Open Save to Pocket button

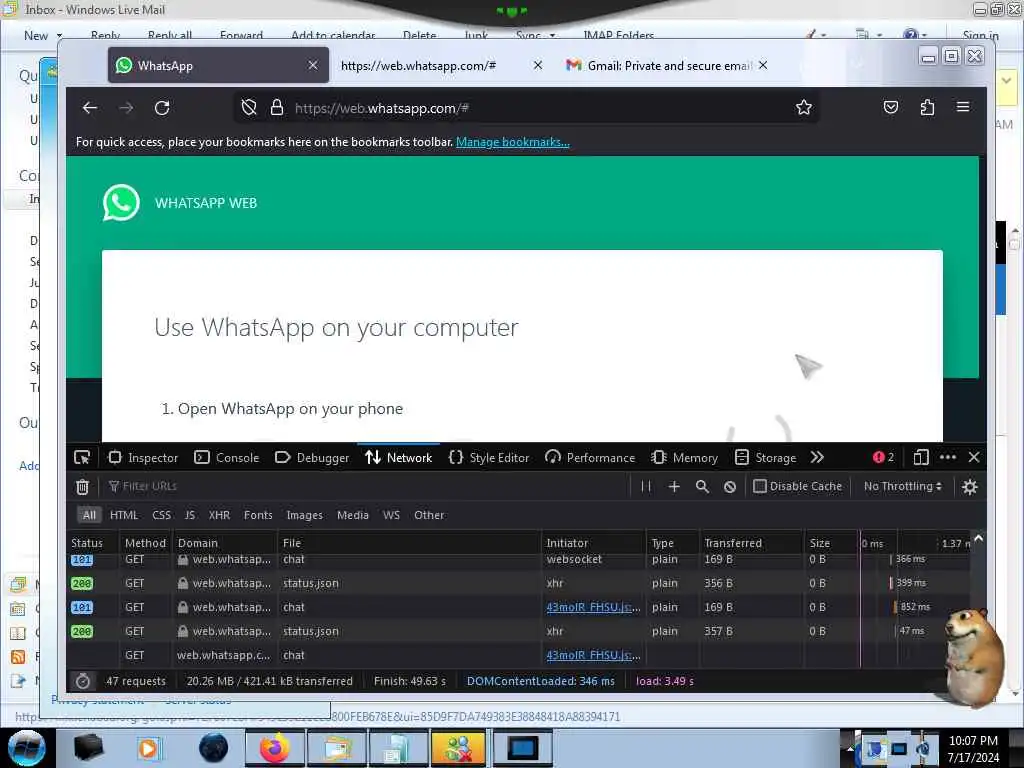891,107
